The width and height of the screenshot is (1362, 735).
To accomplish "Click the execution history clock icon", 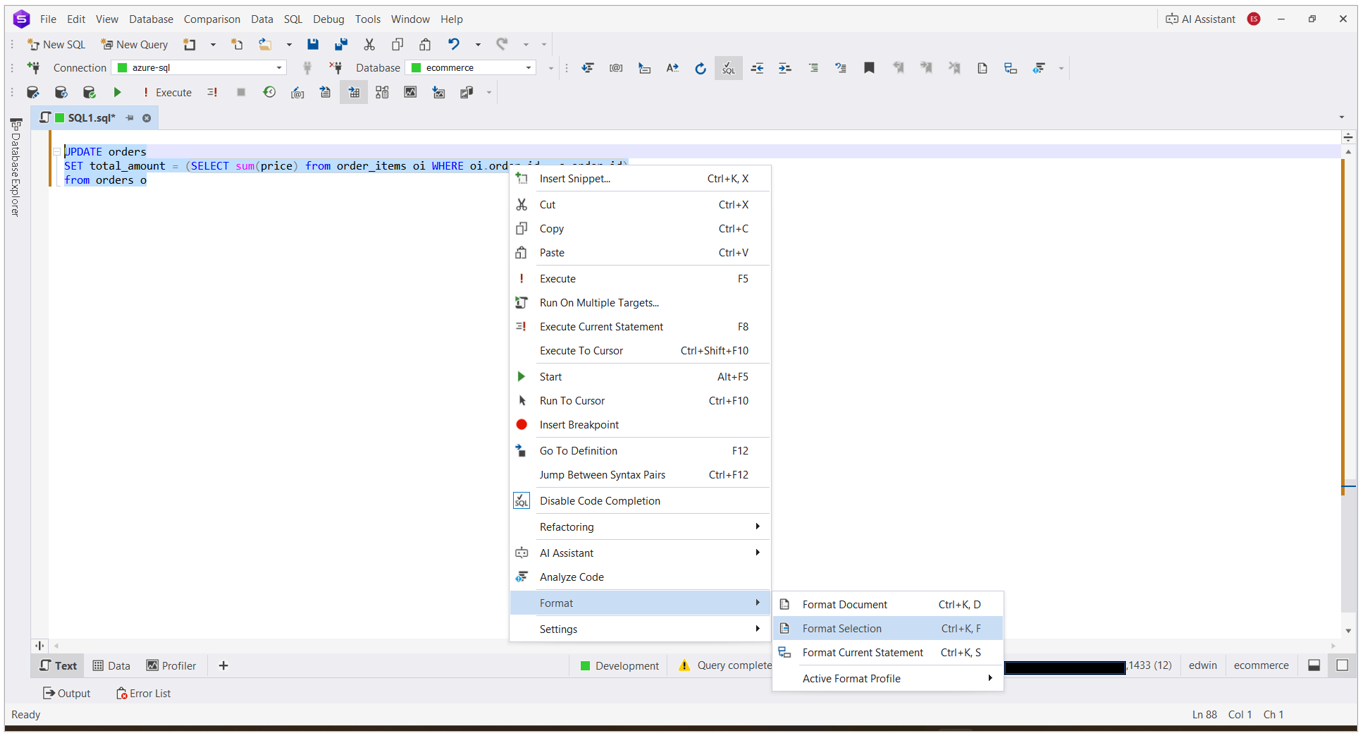I will click(x=269, y=92).
